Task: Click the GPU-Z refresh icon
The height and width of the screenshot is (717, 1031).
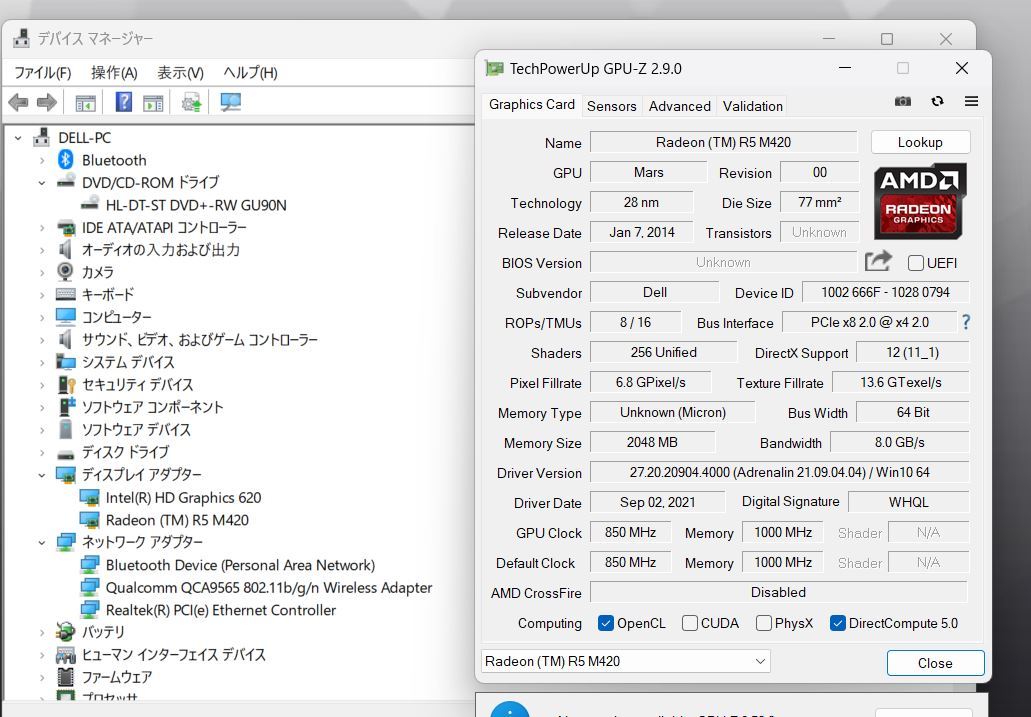Action: click(938, 101)
